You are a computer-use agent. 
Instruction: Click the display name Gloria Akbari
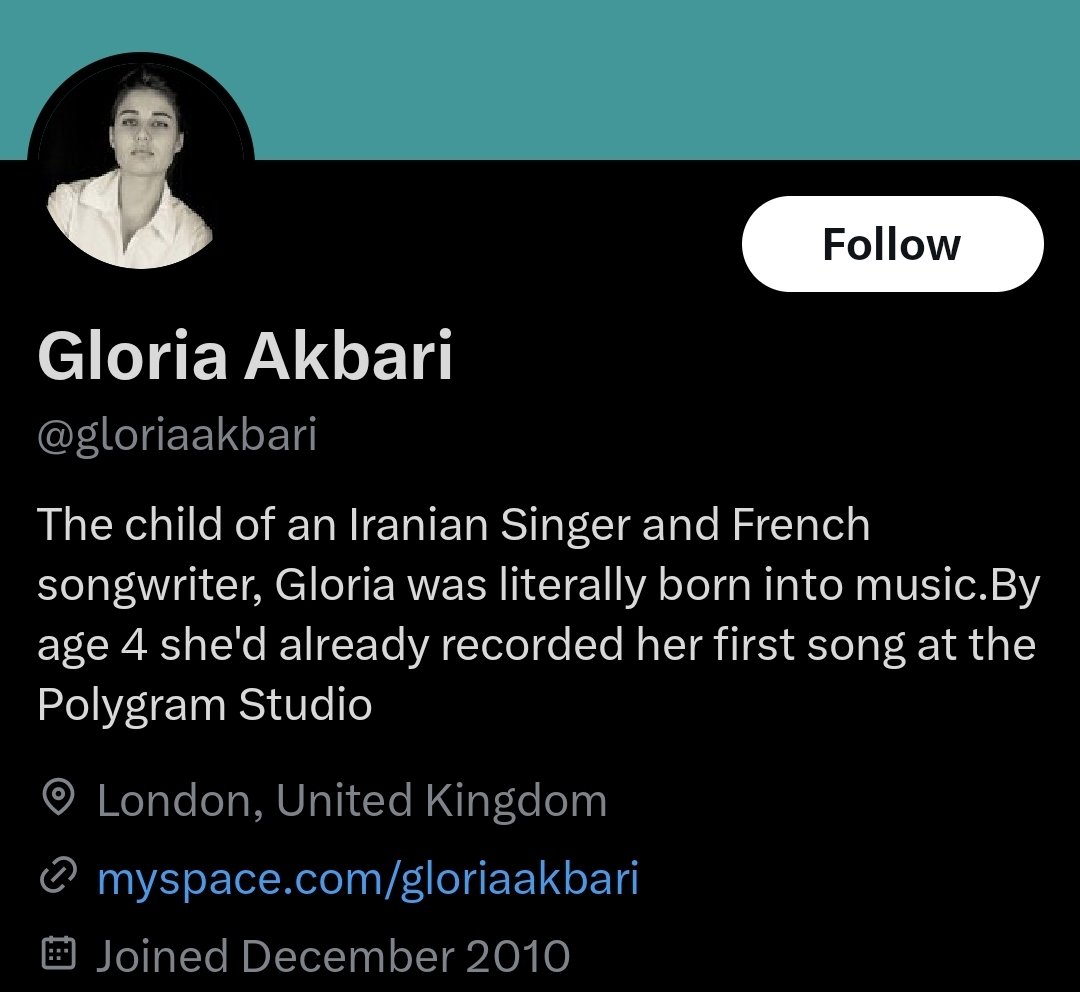pyautogui.click(x=245, y=357)
